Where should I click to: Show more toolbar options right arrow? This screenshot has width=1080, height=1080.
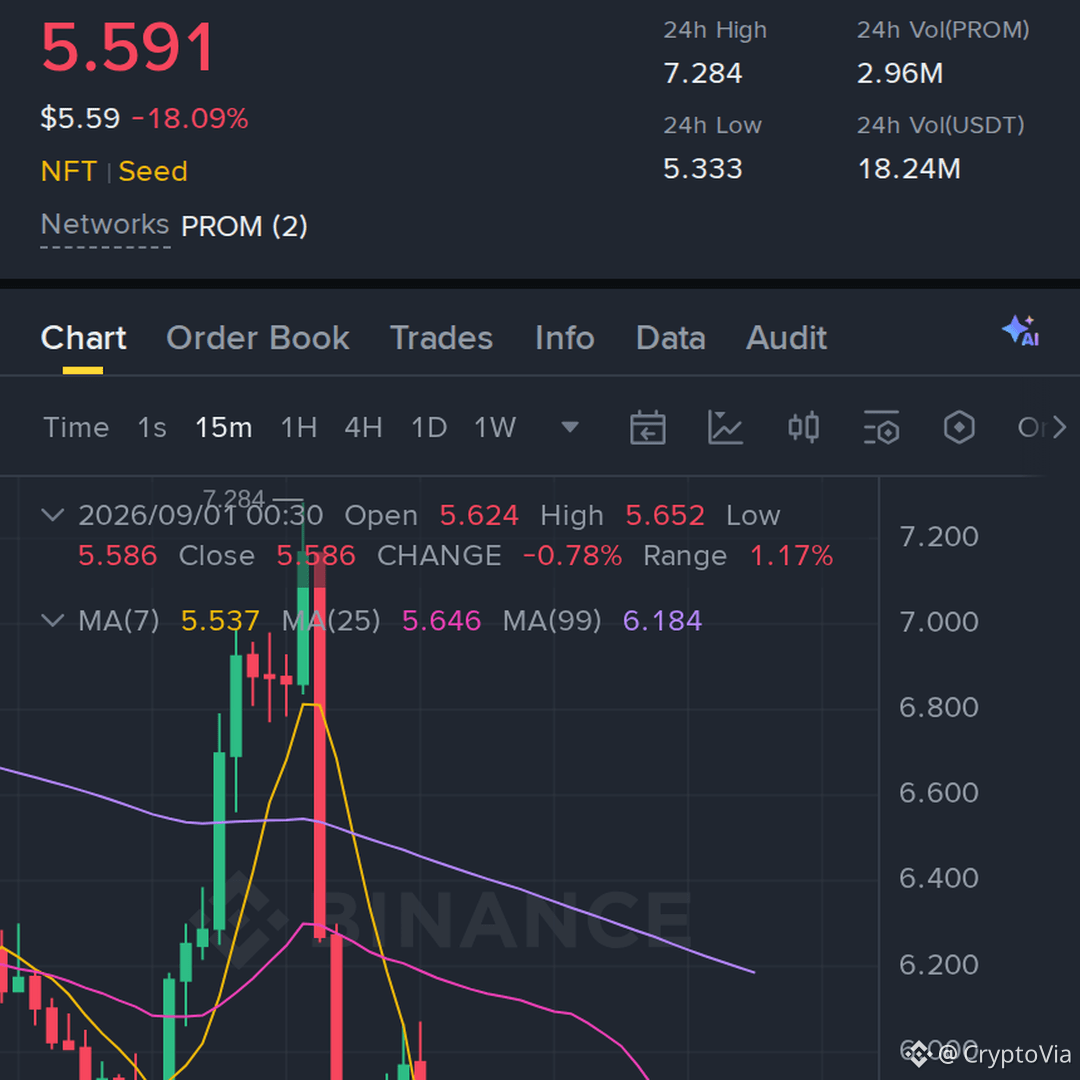pos(1059,428)
